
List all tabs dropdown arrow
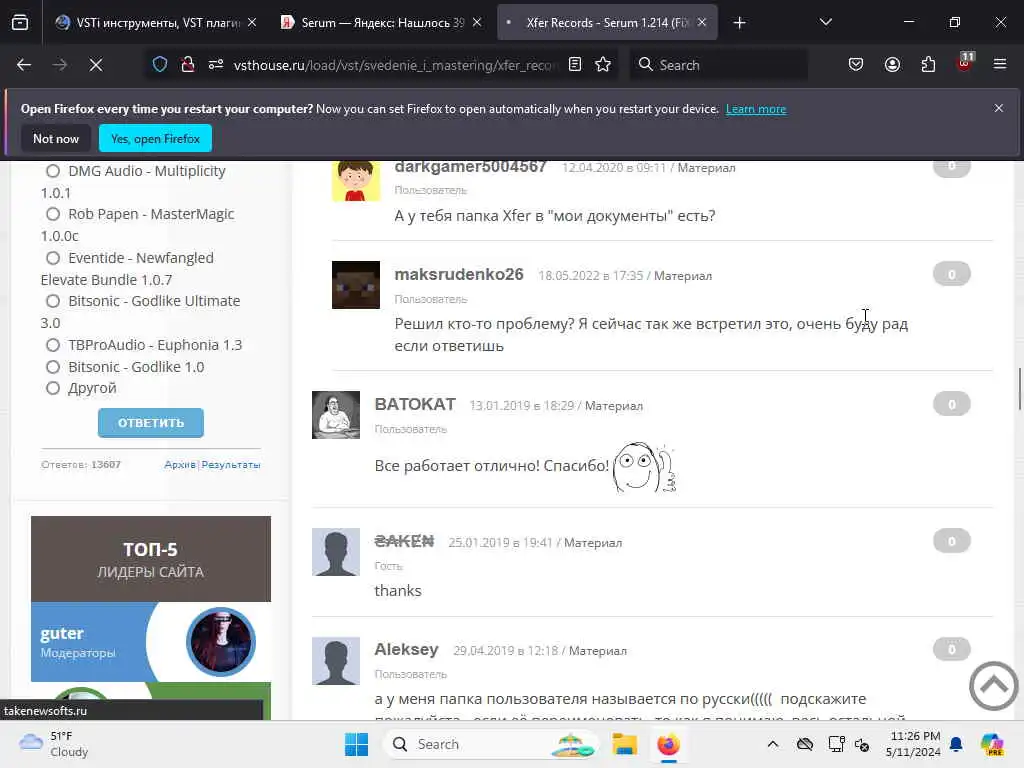coord(825,23)
